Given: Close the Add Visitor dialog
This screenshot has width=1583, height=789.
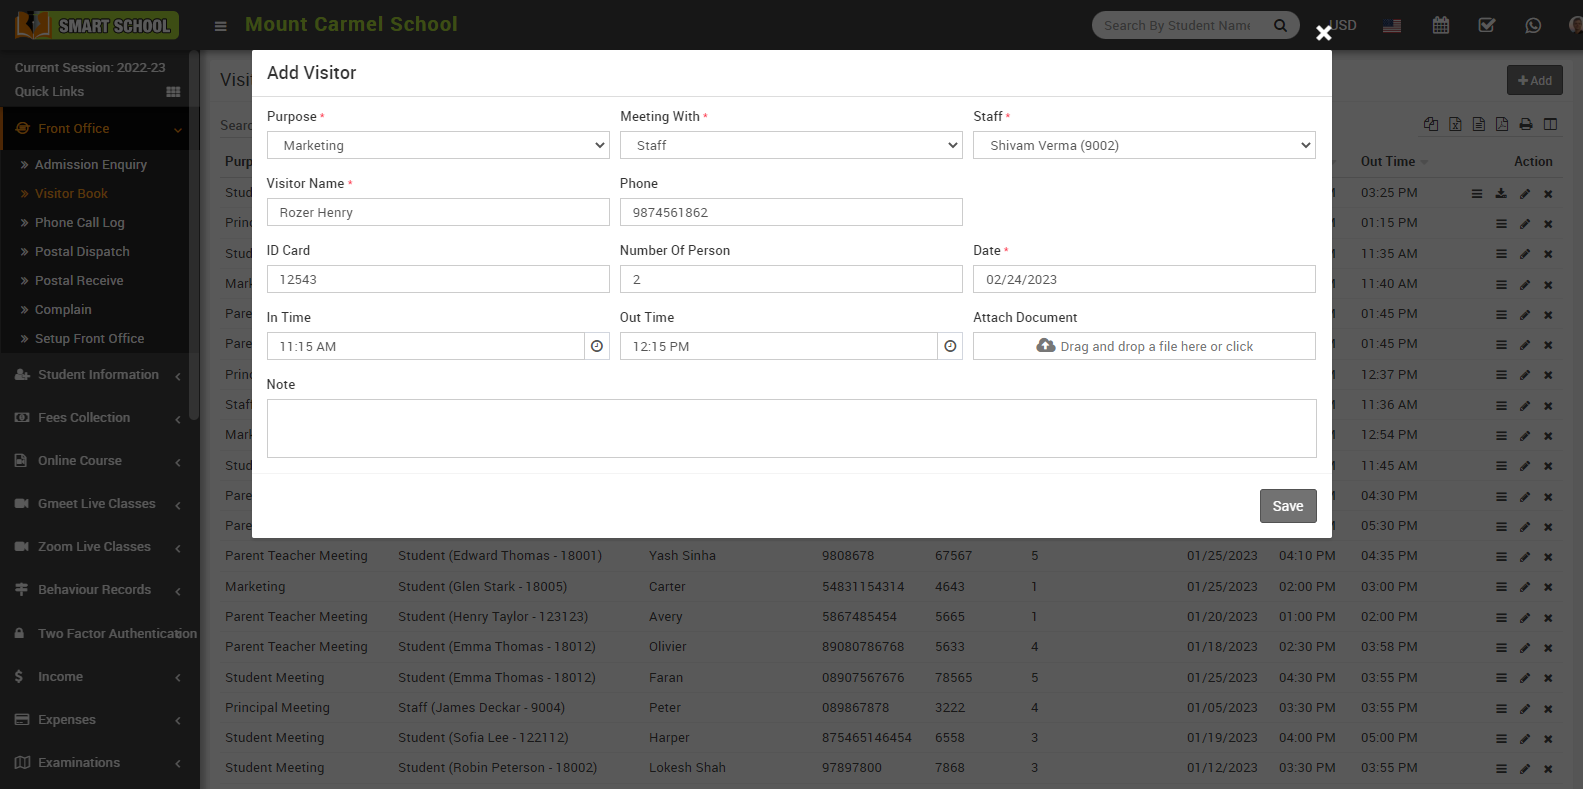Looking at the screenshot, I should click(x=1323, y=33).
